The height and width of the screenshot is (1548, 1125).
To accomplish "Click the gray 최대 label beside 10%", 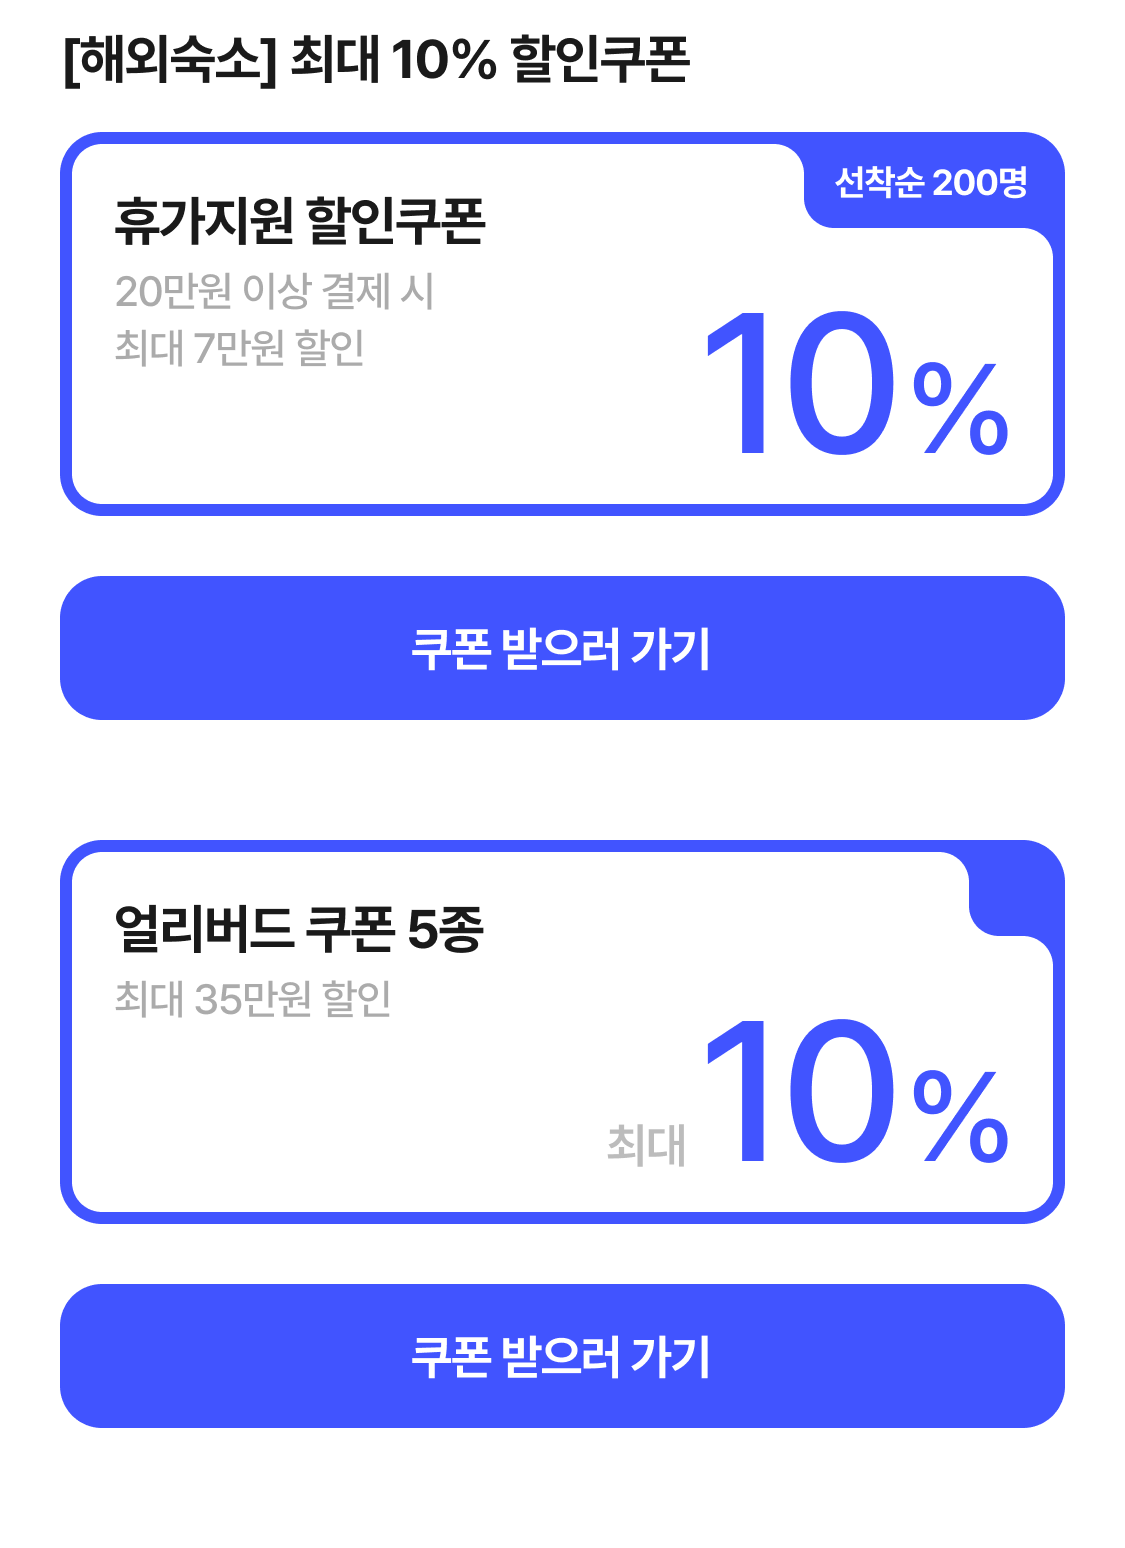I will click(646, 1145).
